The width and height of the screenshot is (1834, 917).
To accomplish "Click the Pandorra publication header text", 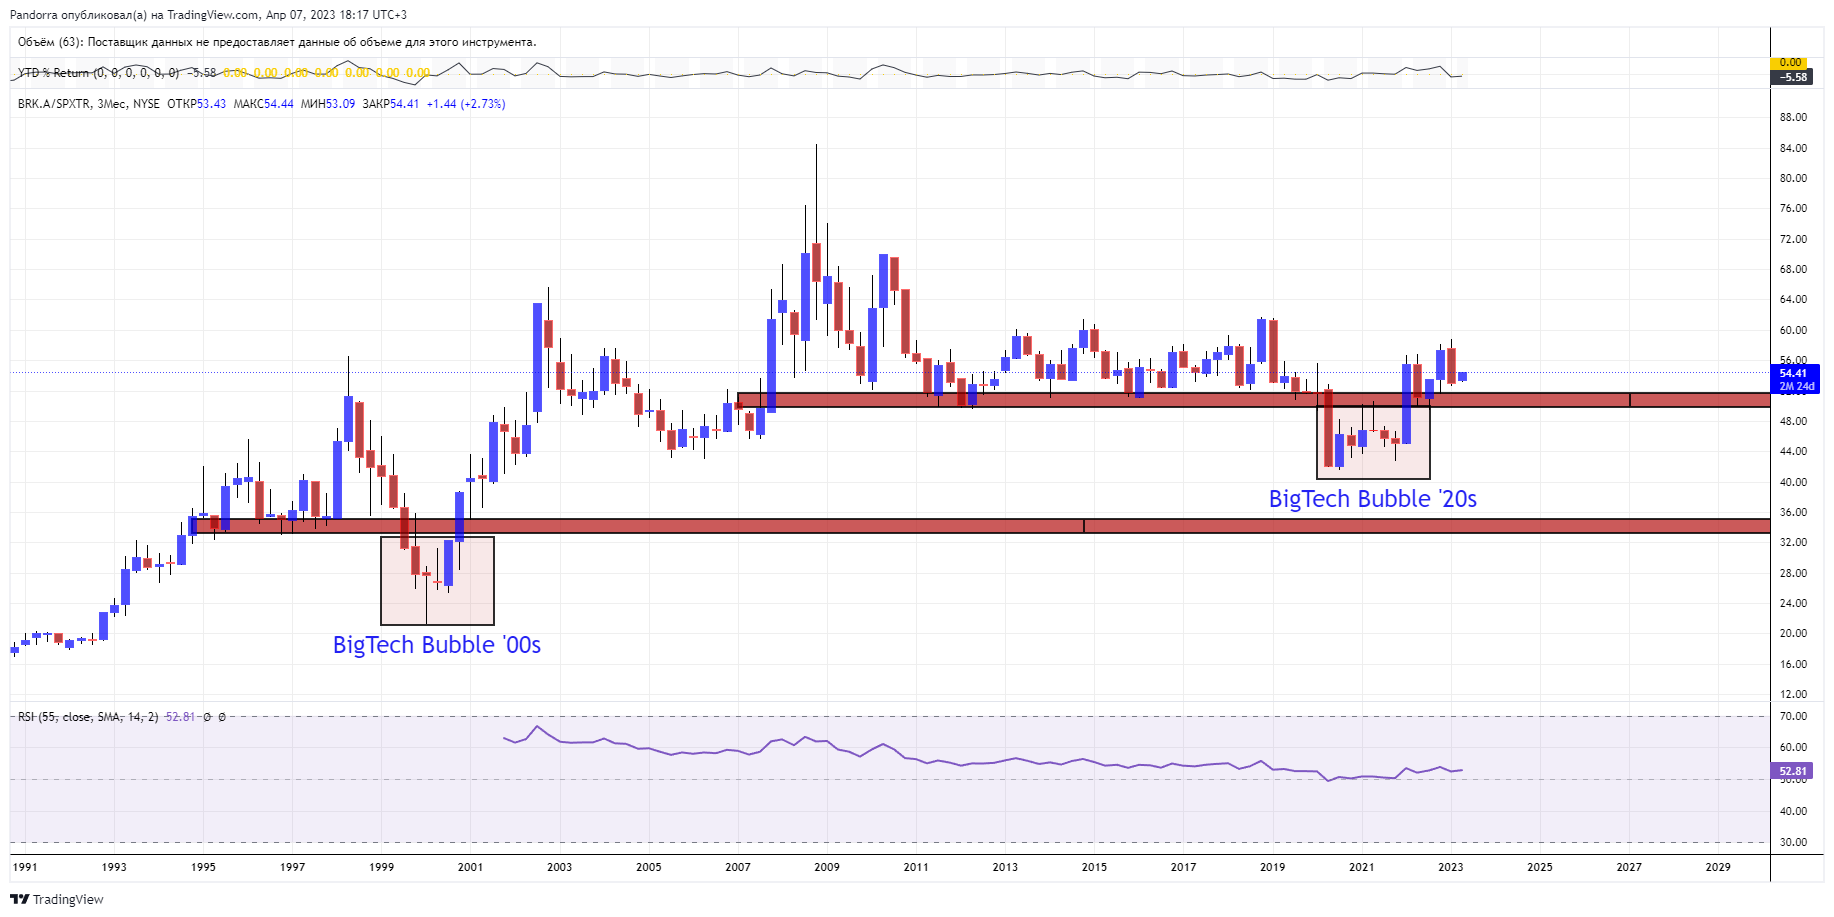I will (x=208, y=15).
